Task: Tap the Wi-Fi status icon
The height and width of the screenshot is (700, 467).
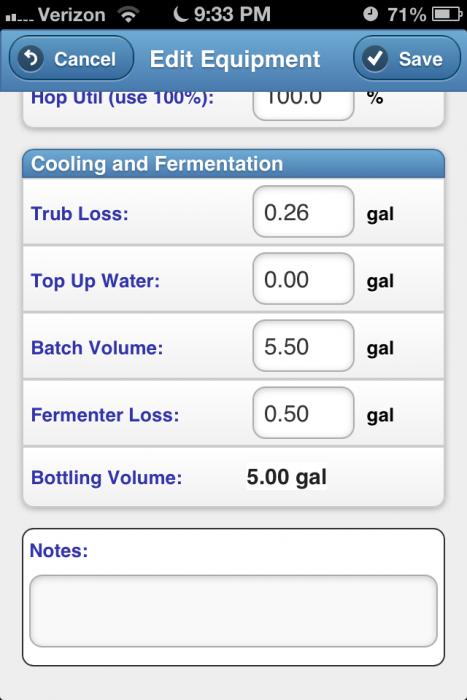Action: coord(128,15)
